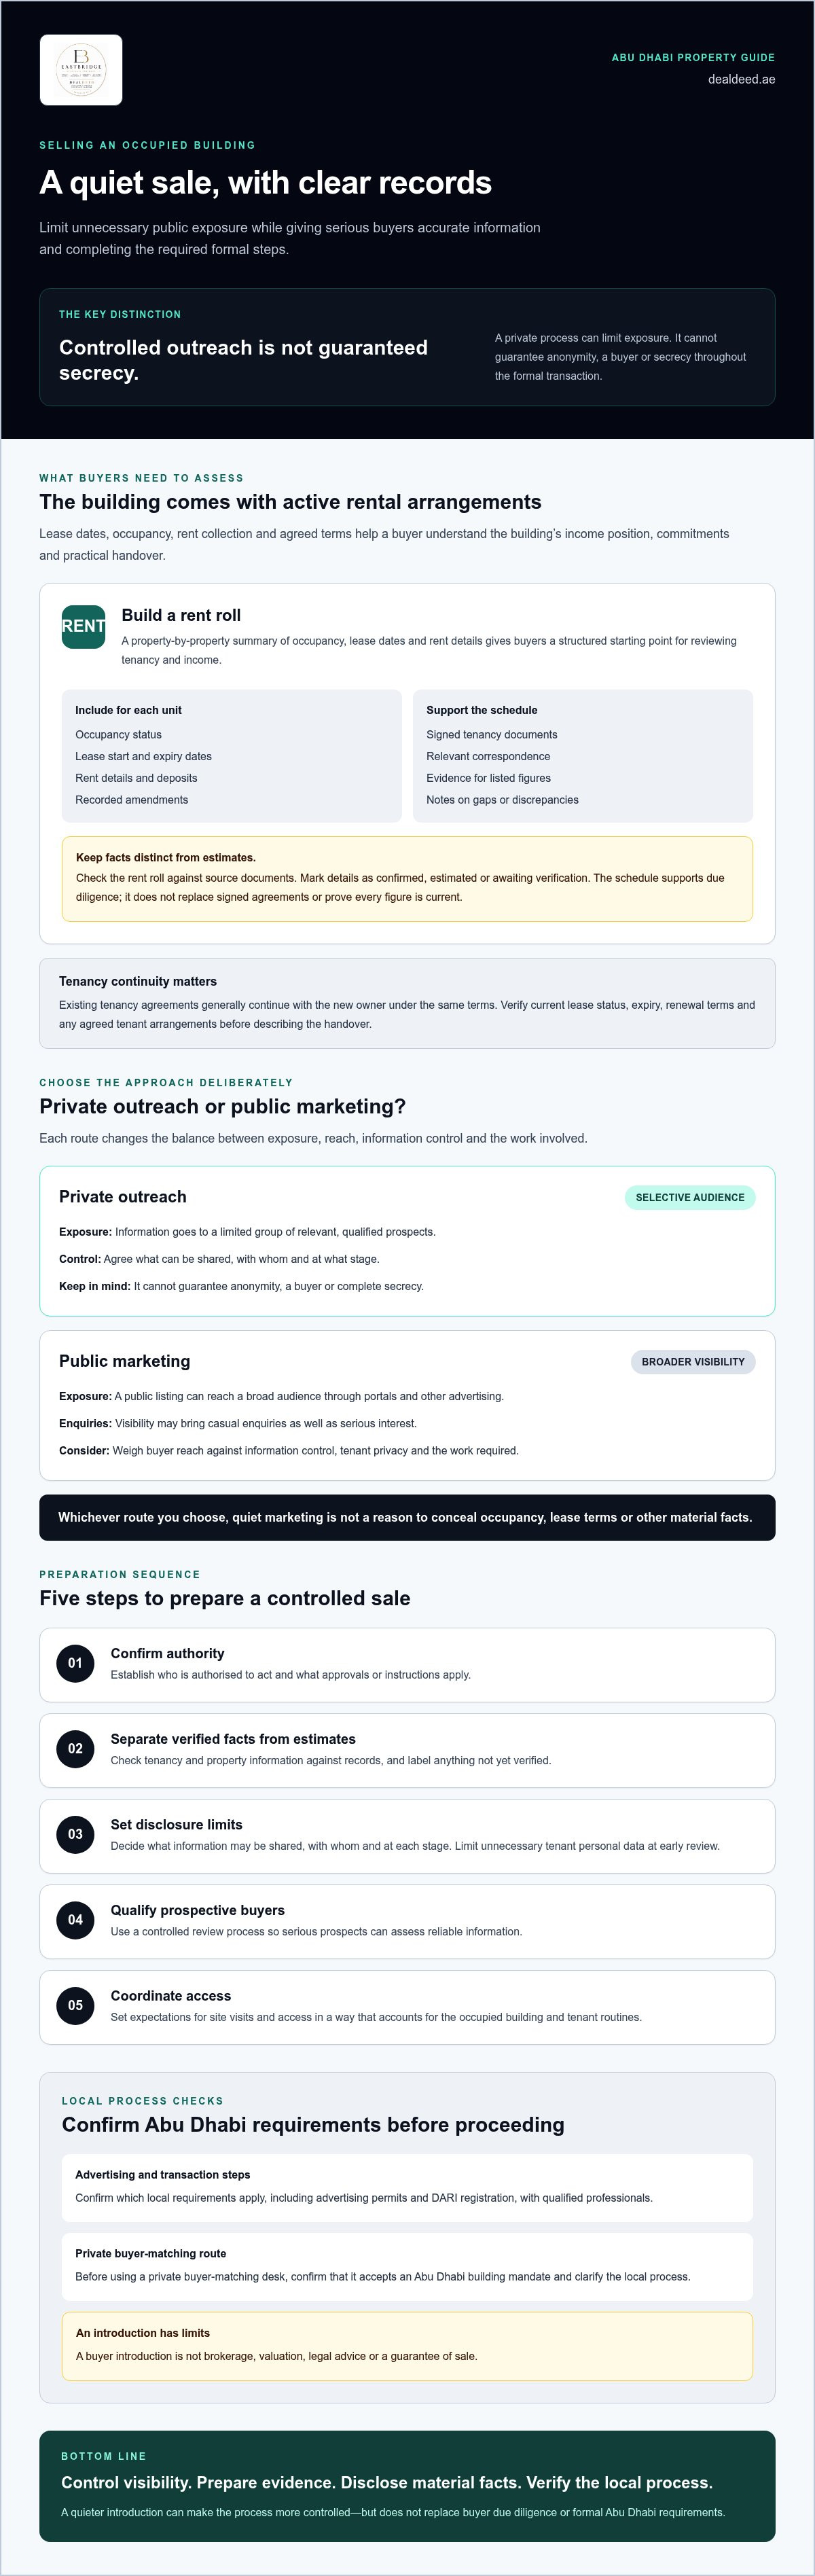Screen dimensions: 815x2576
Task: Select the step 04 number circle
Action: click(x=75, y=1920)
